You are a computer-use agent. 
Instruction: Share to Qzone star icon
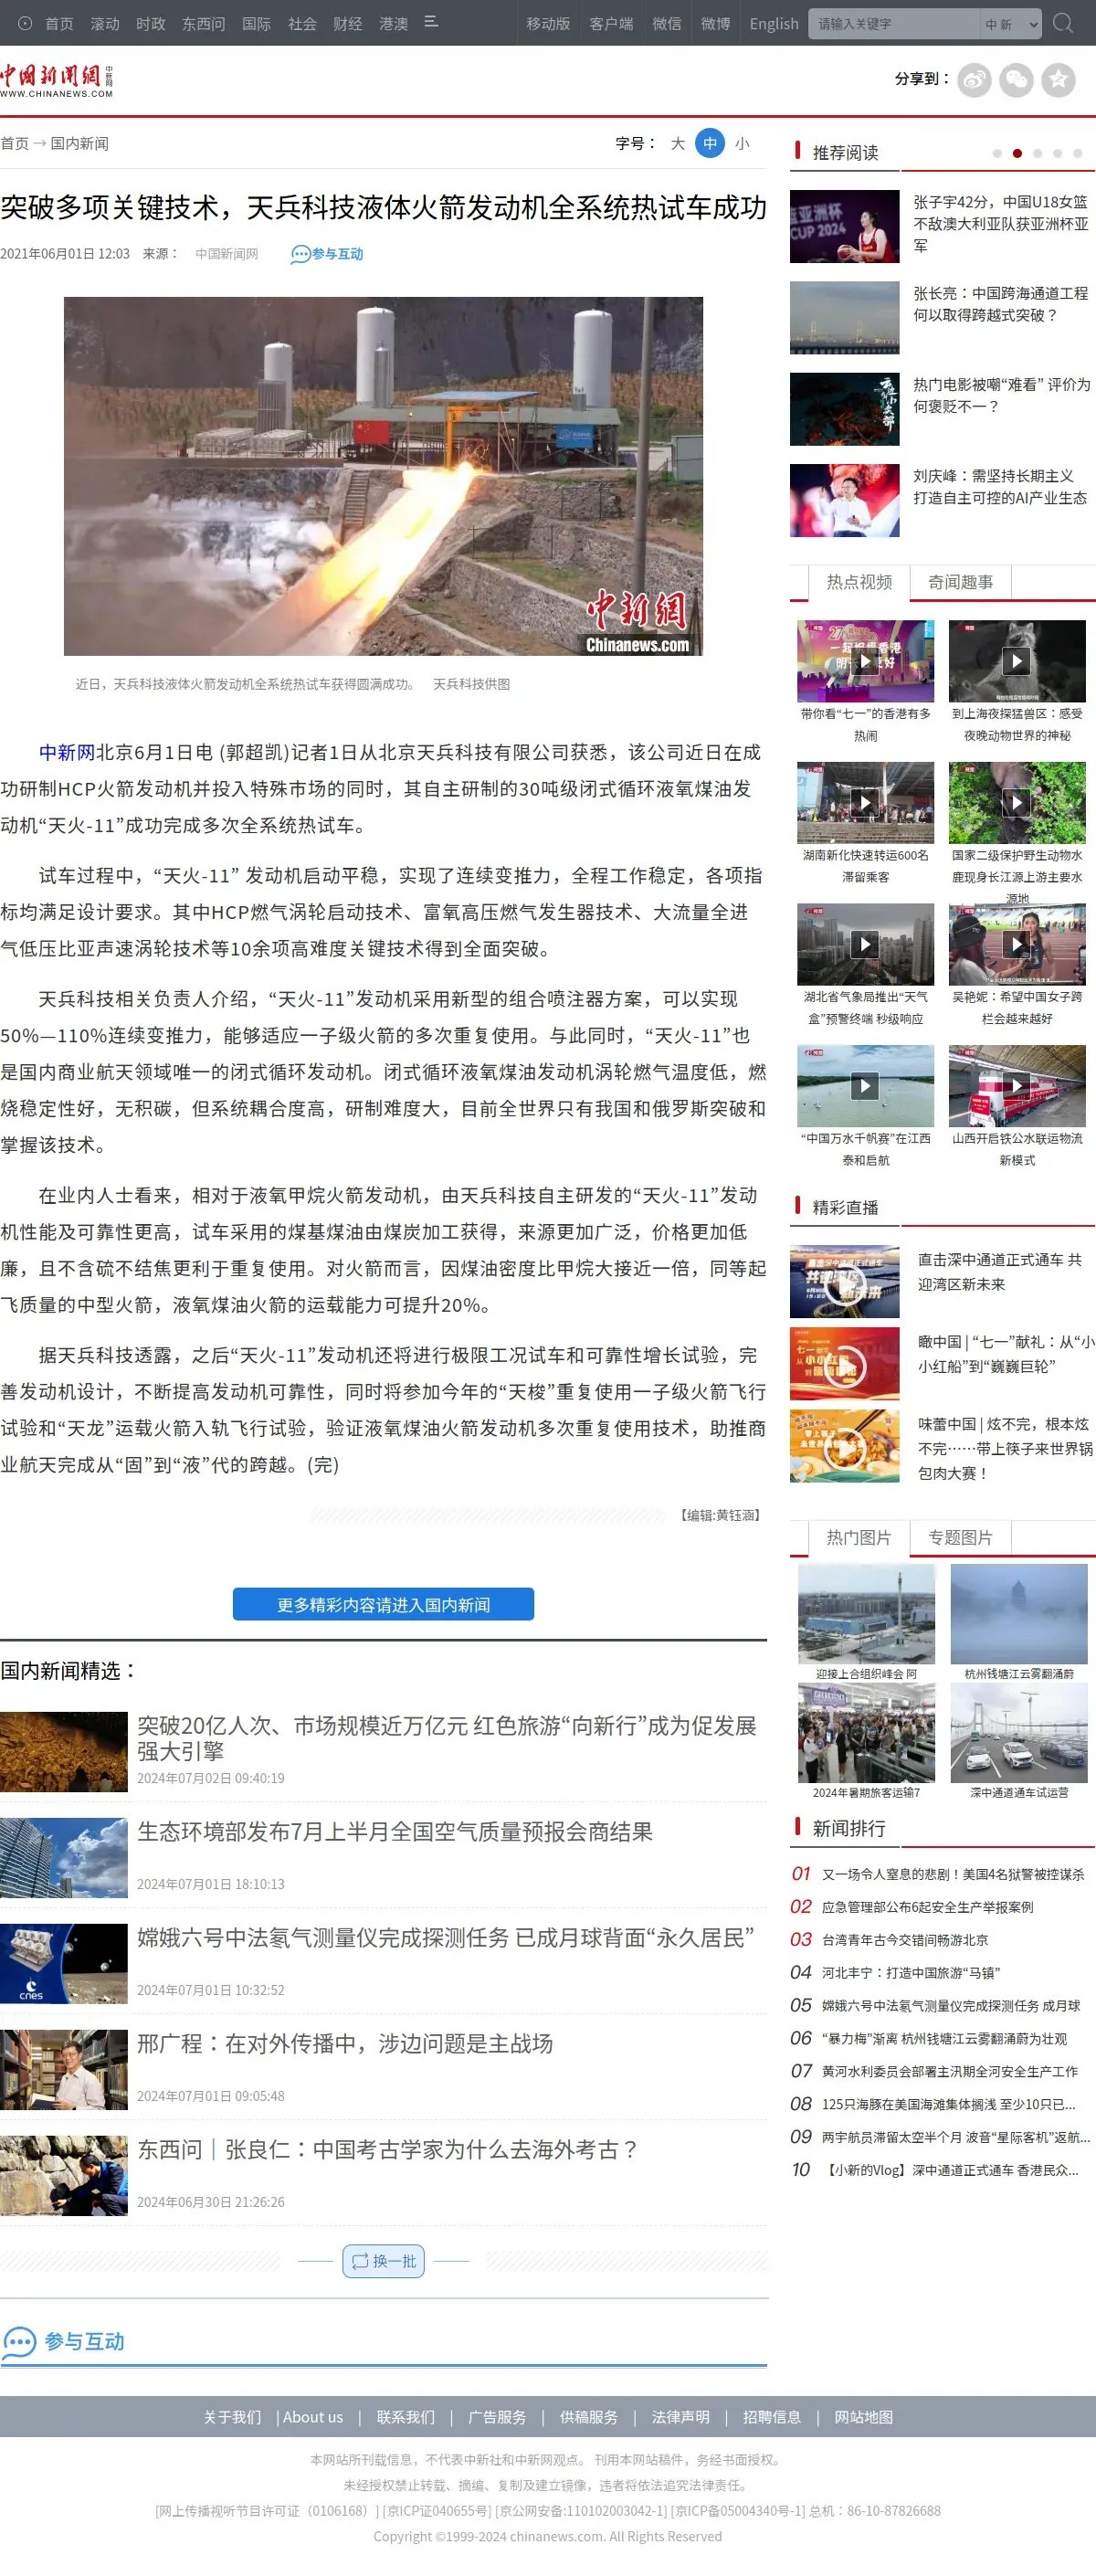click(x=1058, y=80)
